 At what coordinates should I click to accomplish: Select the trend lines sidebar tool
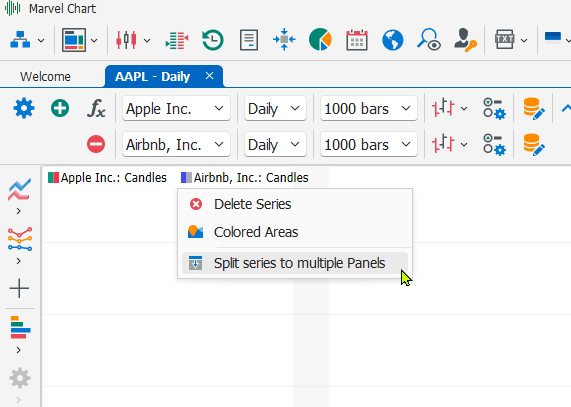pos(19,190)
